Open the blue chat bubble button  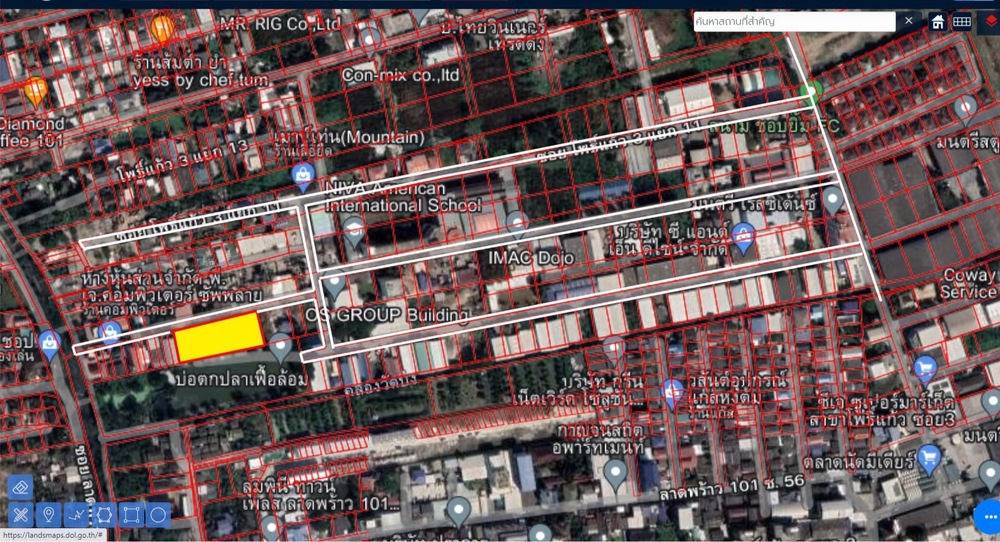988,515
